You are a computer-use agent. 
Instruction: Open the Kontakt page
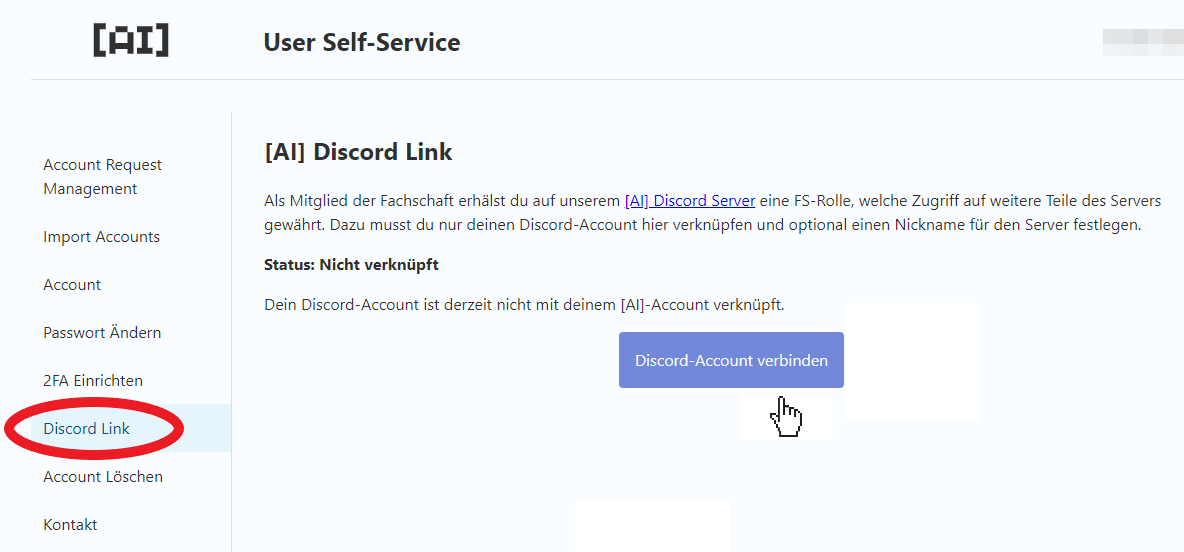[70, 525]
